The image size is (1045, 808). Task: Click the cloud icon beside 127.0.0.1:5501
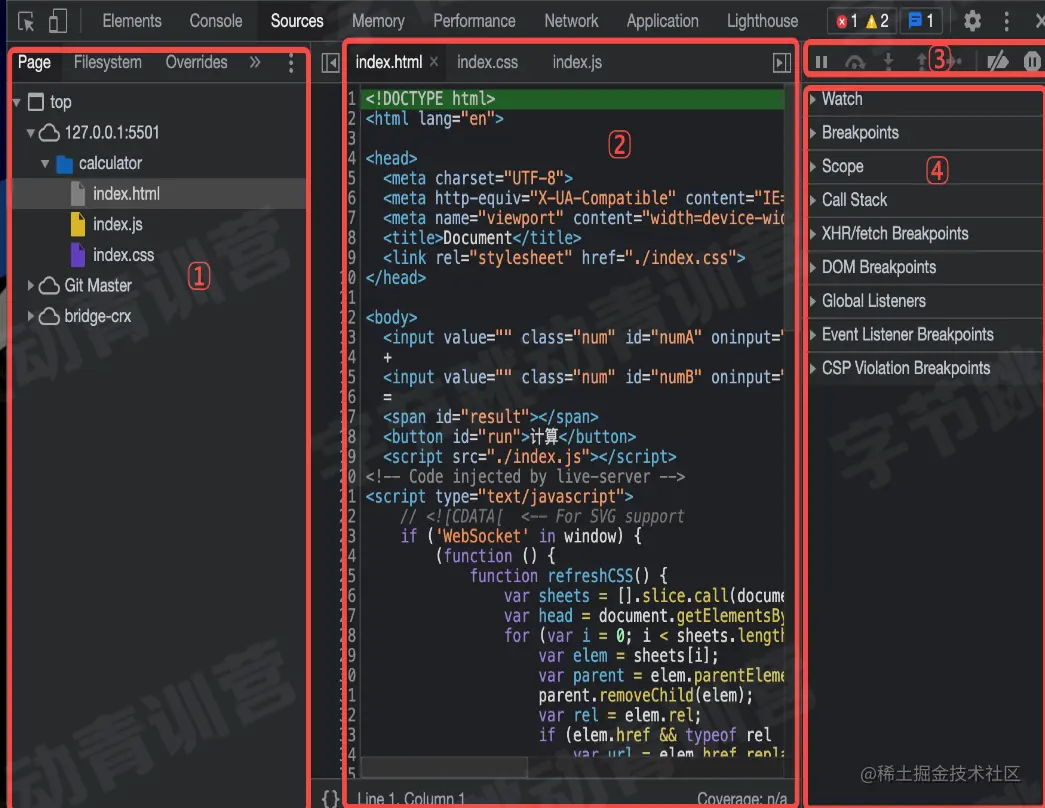point(49,133)
